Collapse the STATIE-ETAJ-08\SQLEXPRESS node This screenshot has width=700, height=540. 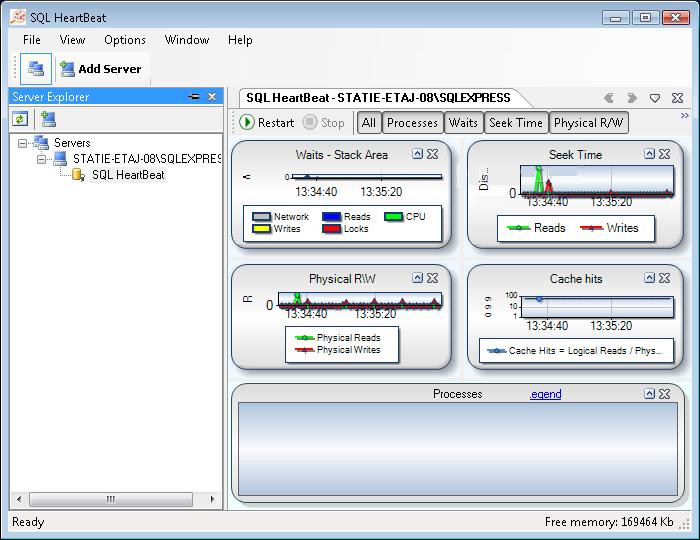[42, 159]
